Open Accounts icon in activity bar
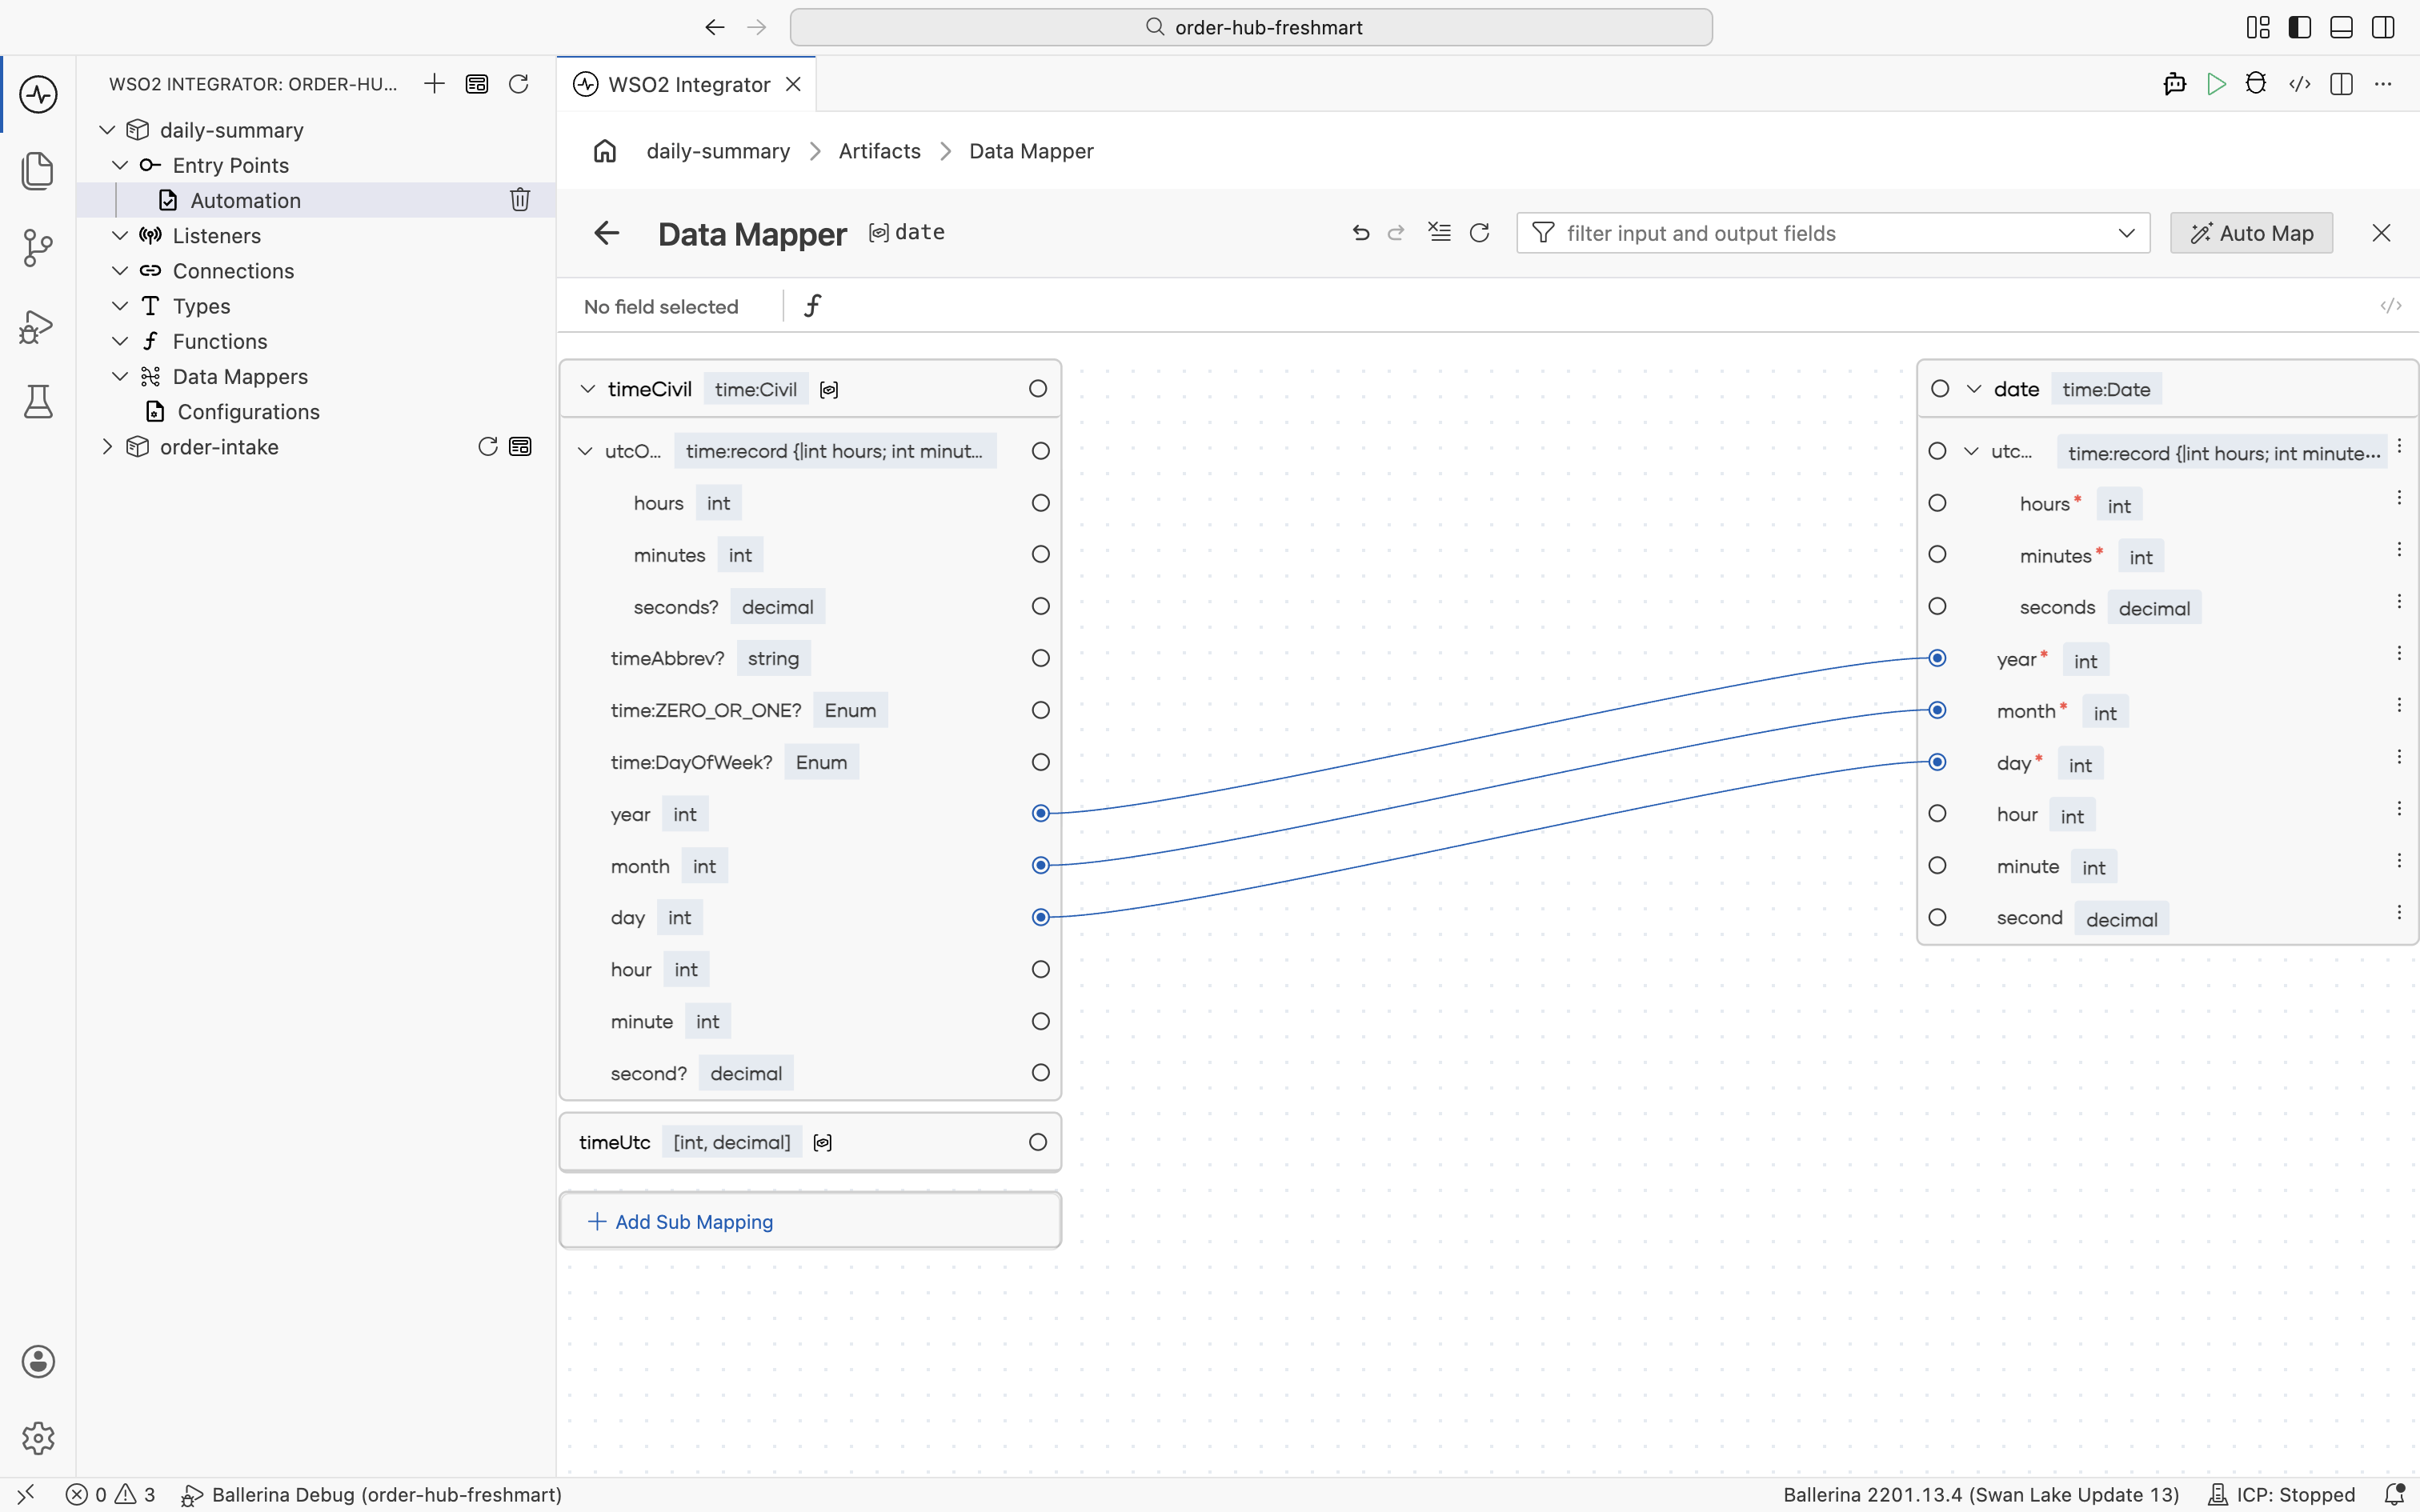 click(38, 1362)
